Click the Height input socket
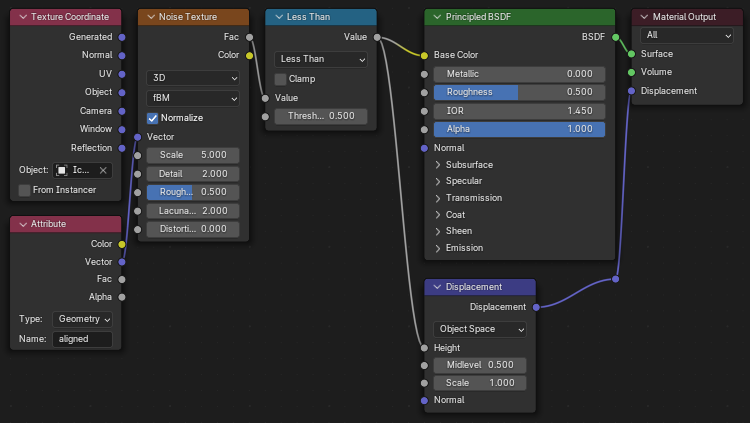Screen dimensions: 750x423 424,348
